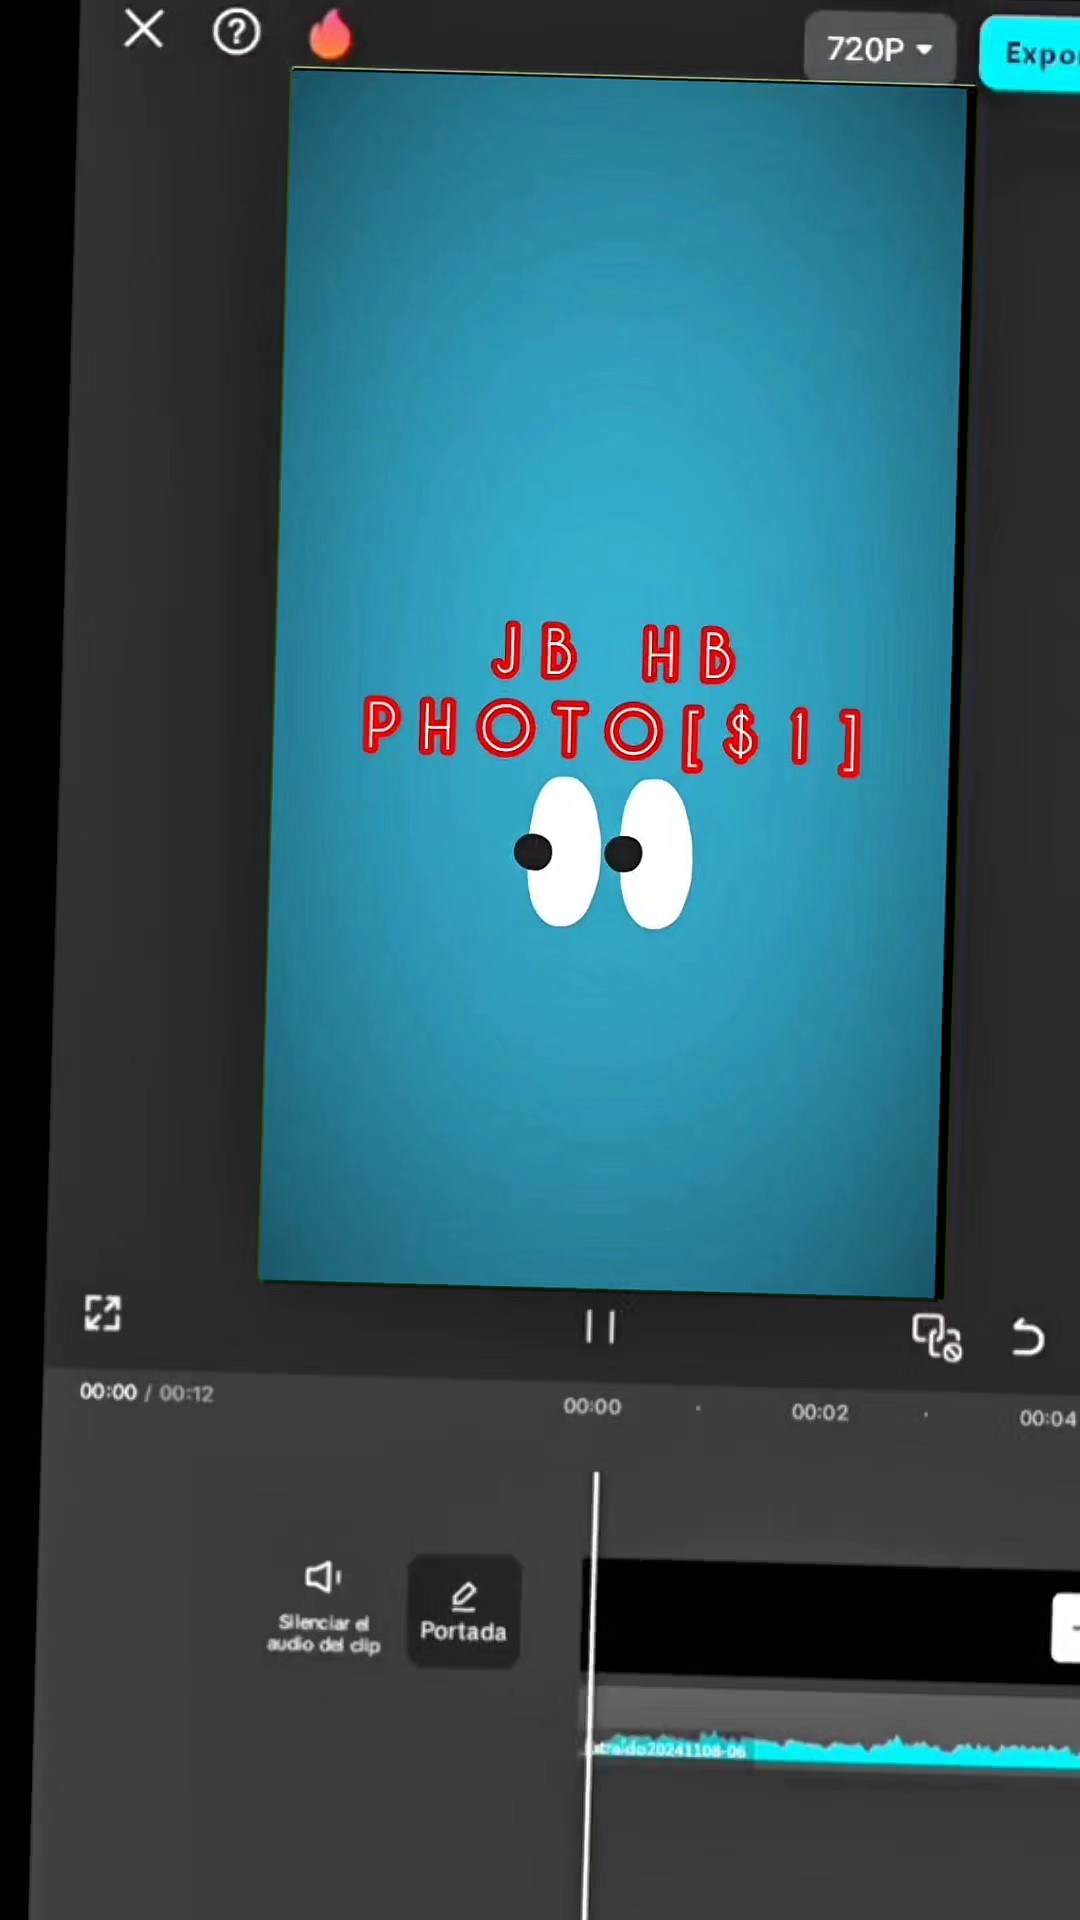1080x1920 pixels.
Task: Tap the cyan Export button
Action: (x=1030, y=54)
